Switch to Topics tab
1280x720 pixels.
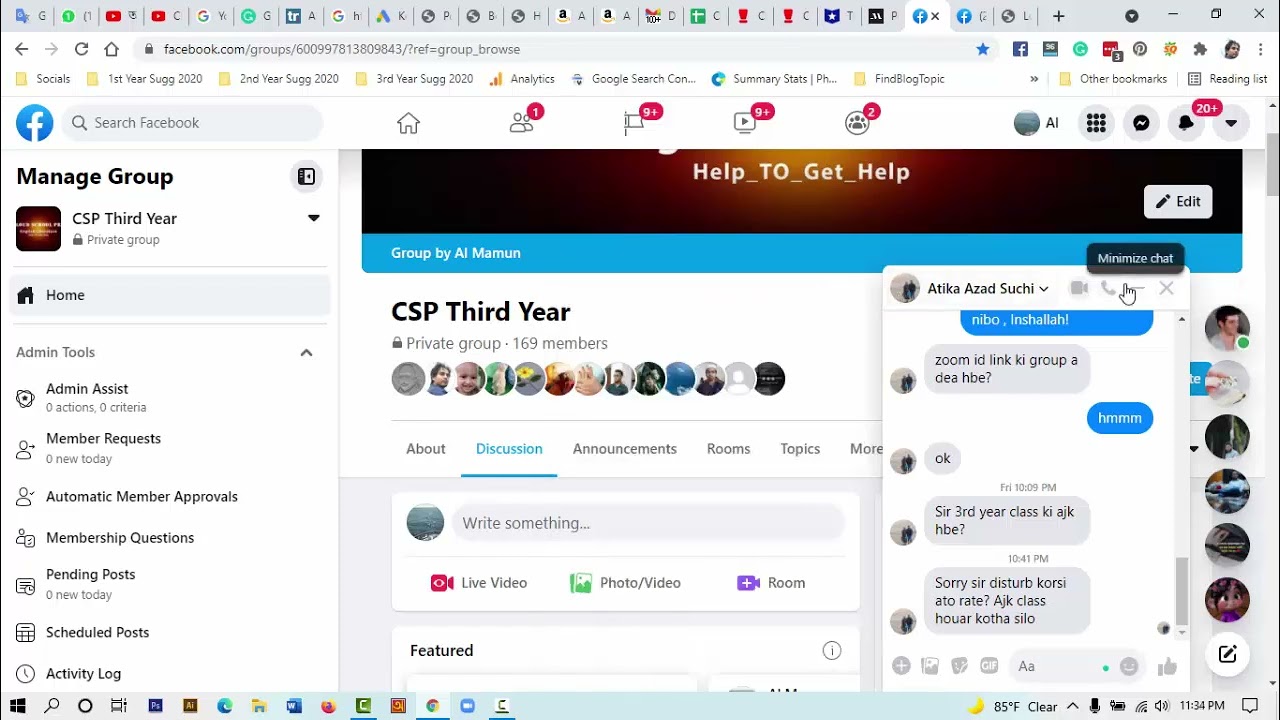[800, 449]
